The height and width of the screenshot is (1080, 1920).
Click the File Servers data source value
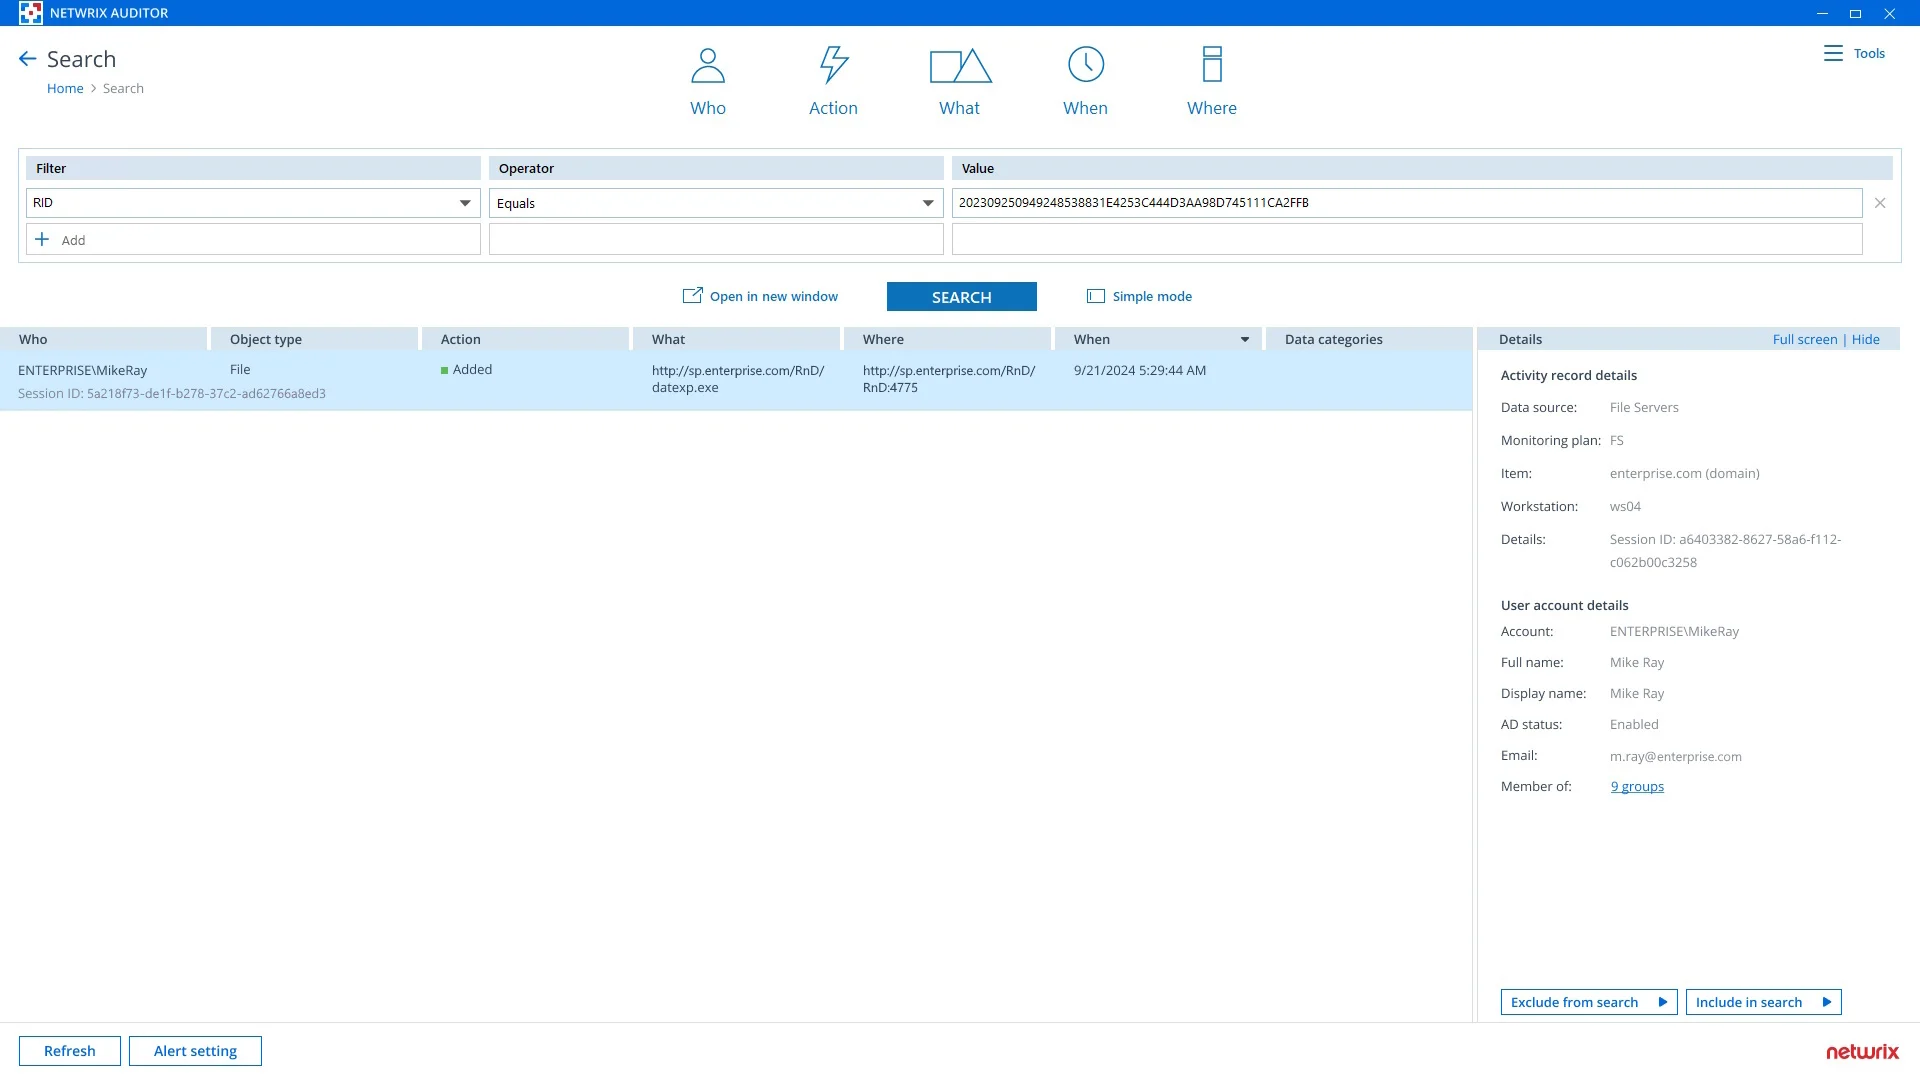[1644, 407]
